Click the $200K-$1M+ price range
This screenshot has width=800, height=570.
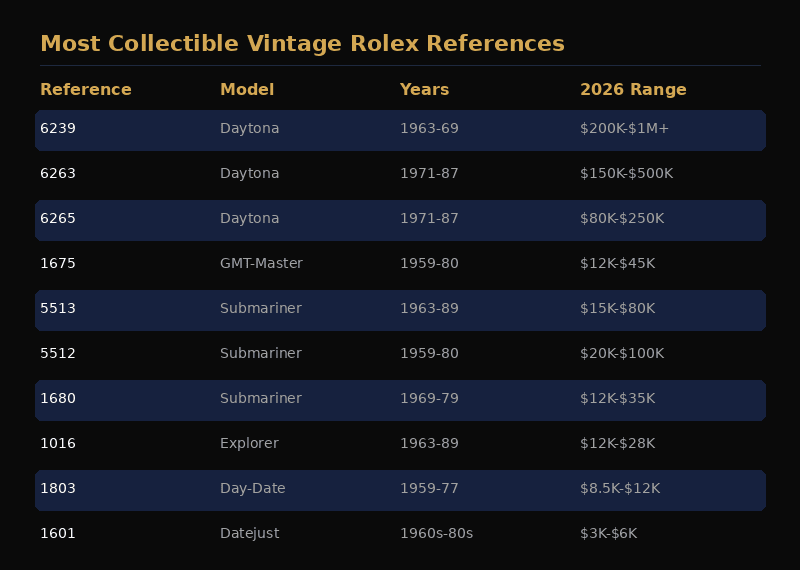[x=624, y=129]
